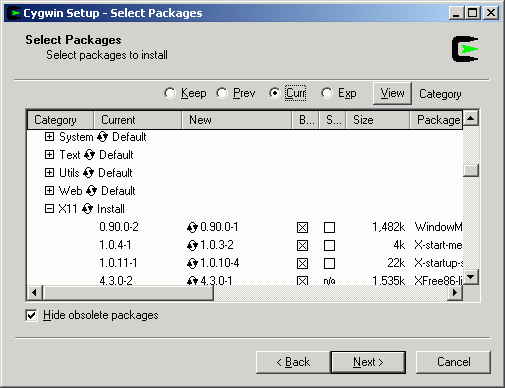Expand the Text category

pyautogui.click(x=49, y=155)
